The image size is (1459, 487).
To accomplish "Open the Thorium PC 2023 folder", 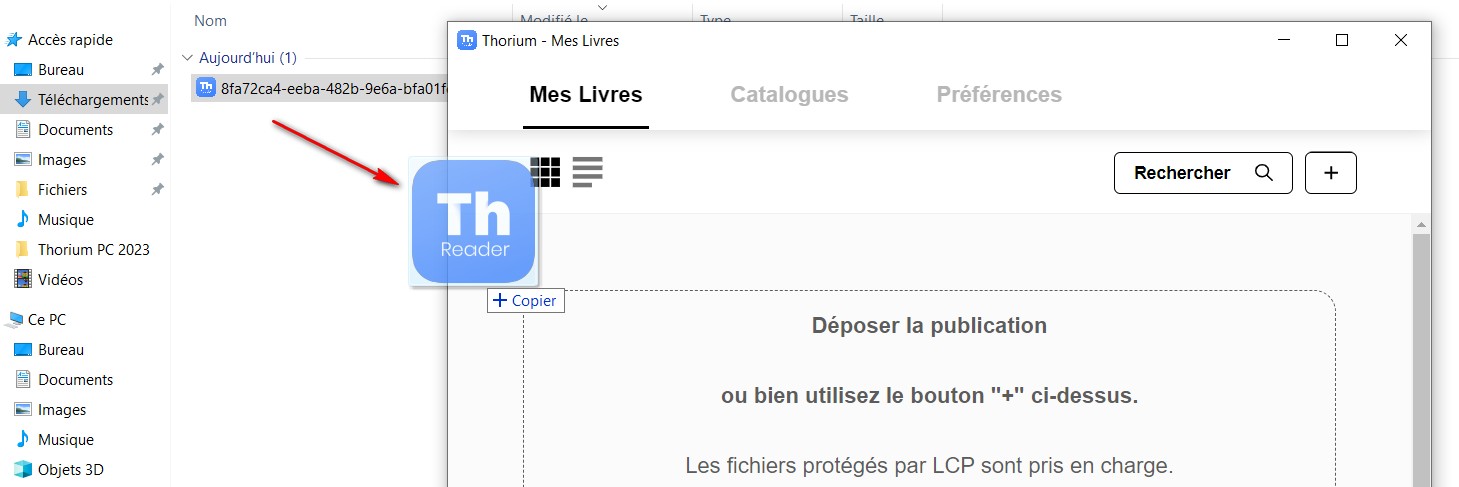I will [x=93, y=249].
